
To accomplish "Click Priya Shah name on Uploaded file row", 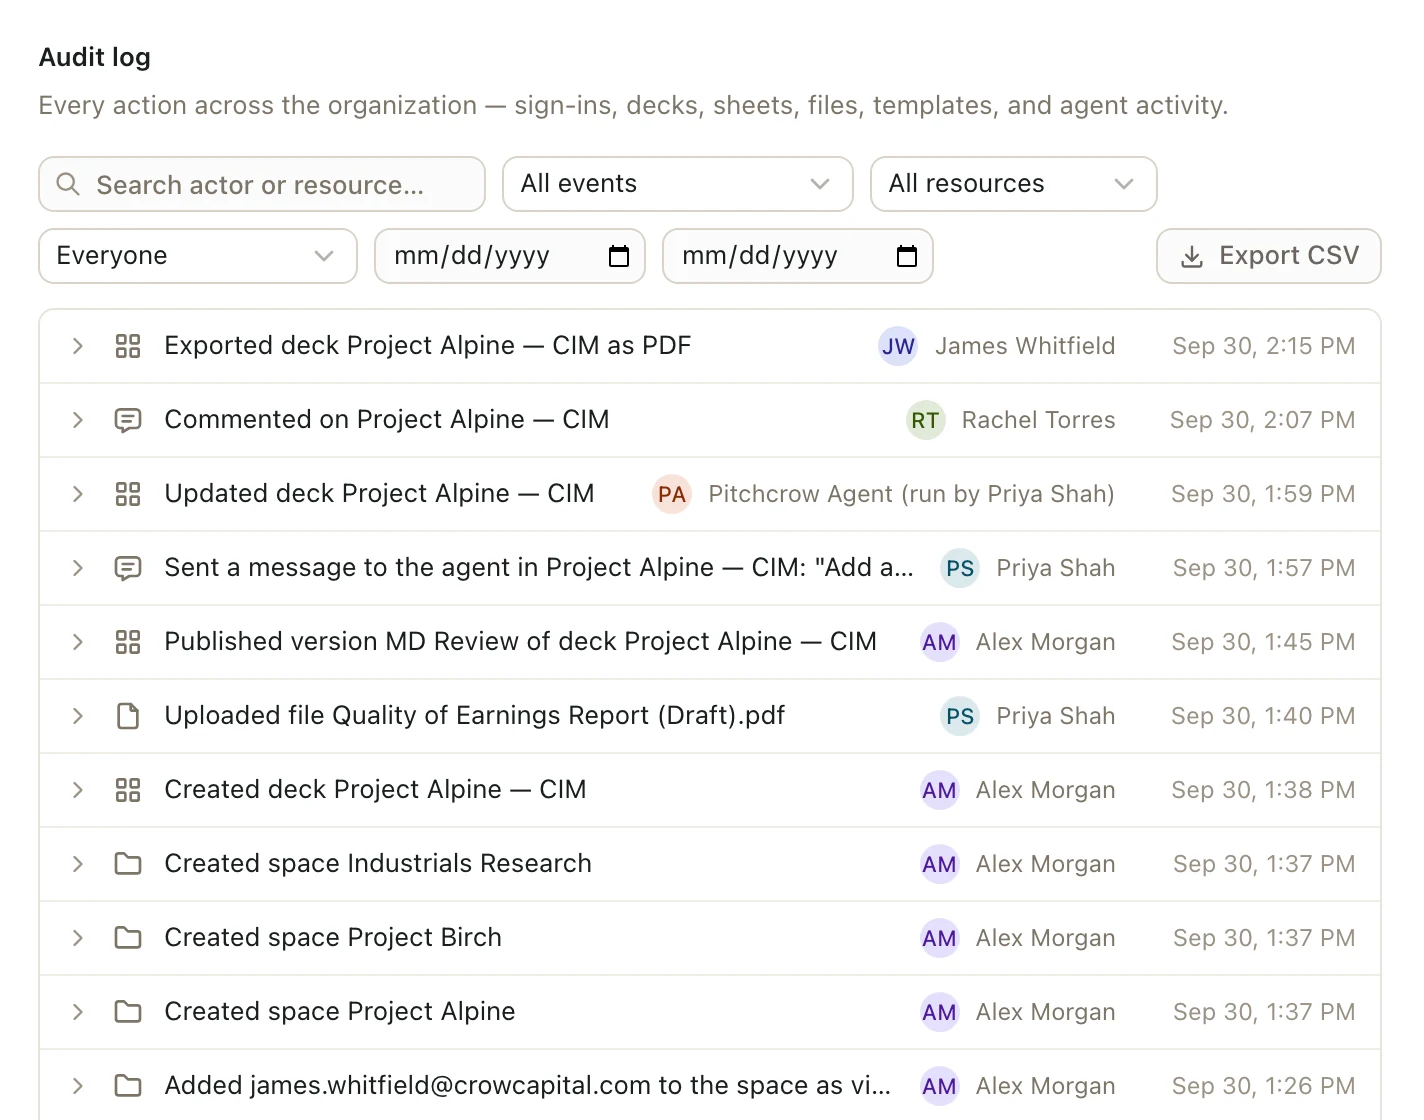I will 1056,716.
